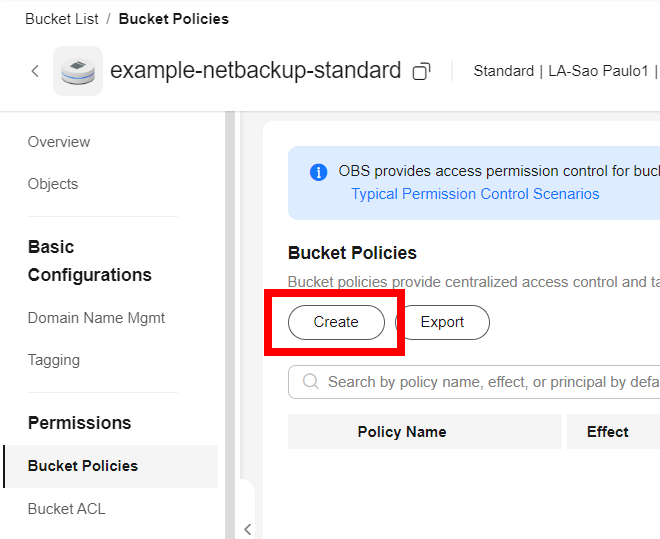Open Typical Permission Control Scenarios link
Image resolution: width=660 pixels, height=539 pixels.
[475, 194]
